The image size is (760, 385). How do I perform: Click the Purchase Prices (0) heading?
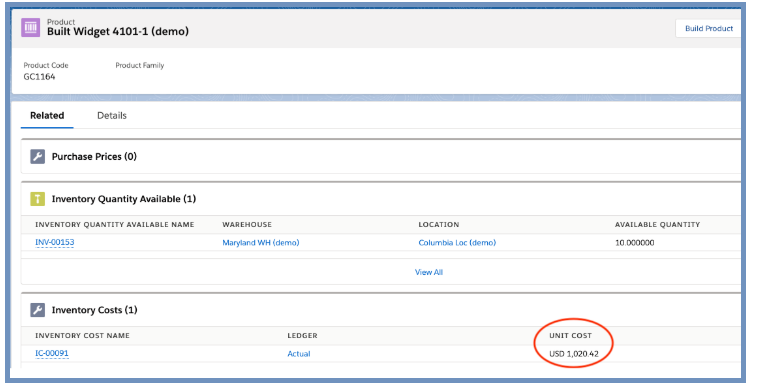pos(94,157)
